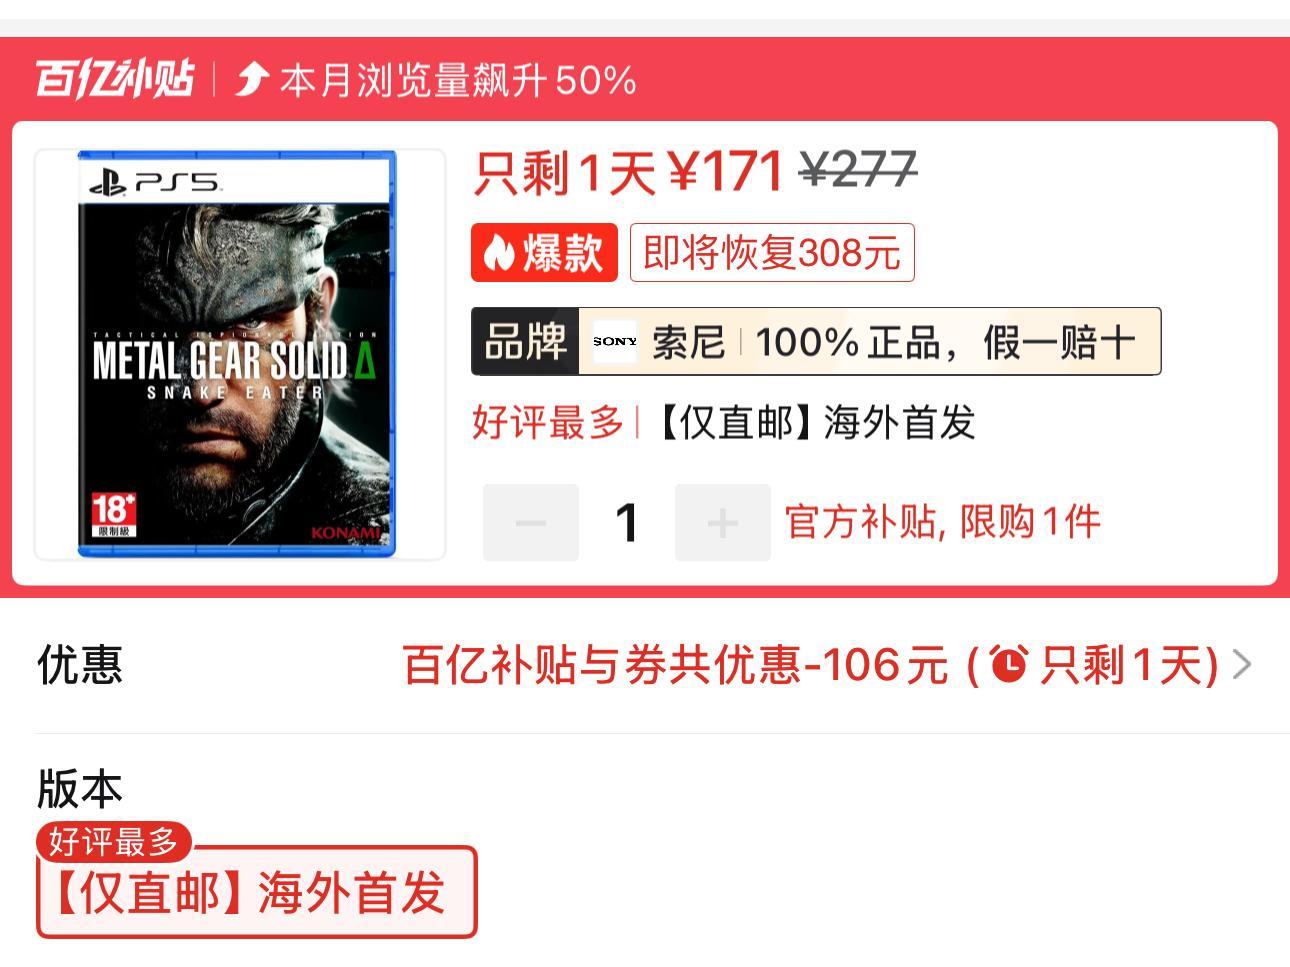Click the PS5 logo on the game cover
The width and height of the screenshot is (1290, 967).
coord(155,182)
